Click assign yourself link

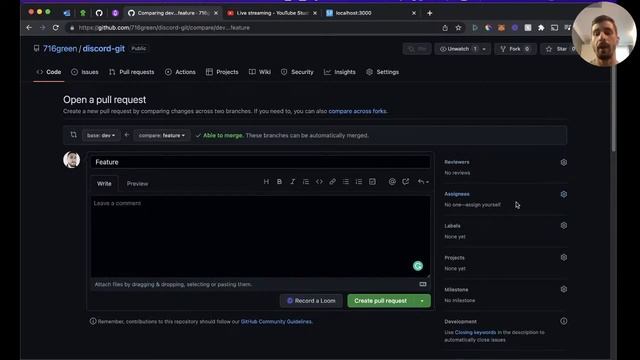[x=484, y=205]
